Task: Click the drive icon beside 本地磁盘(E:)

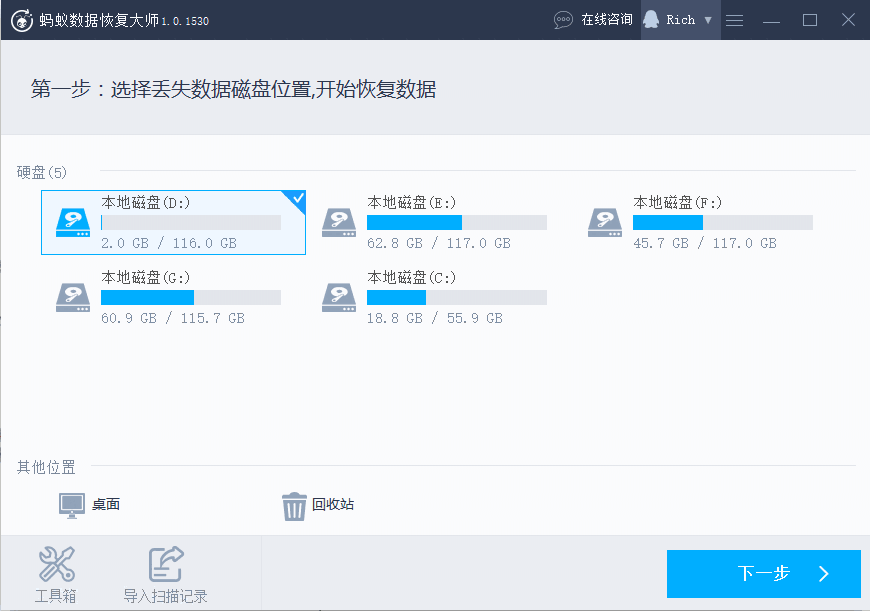Action: pos(339,222)
